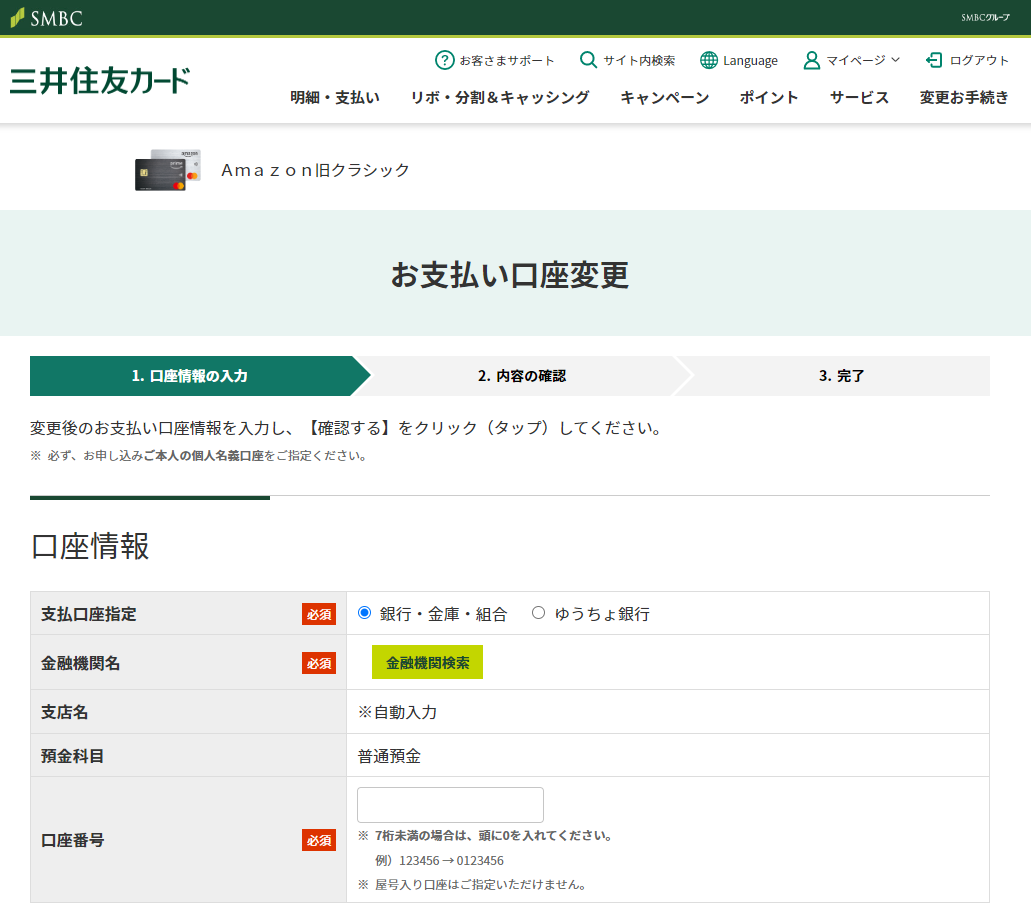The height and width of the screenshot is (914, 1031).
Task: Click inside the 口座番号 input field
Action: pos(449,804)
